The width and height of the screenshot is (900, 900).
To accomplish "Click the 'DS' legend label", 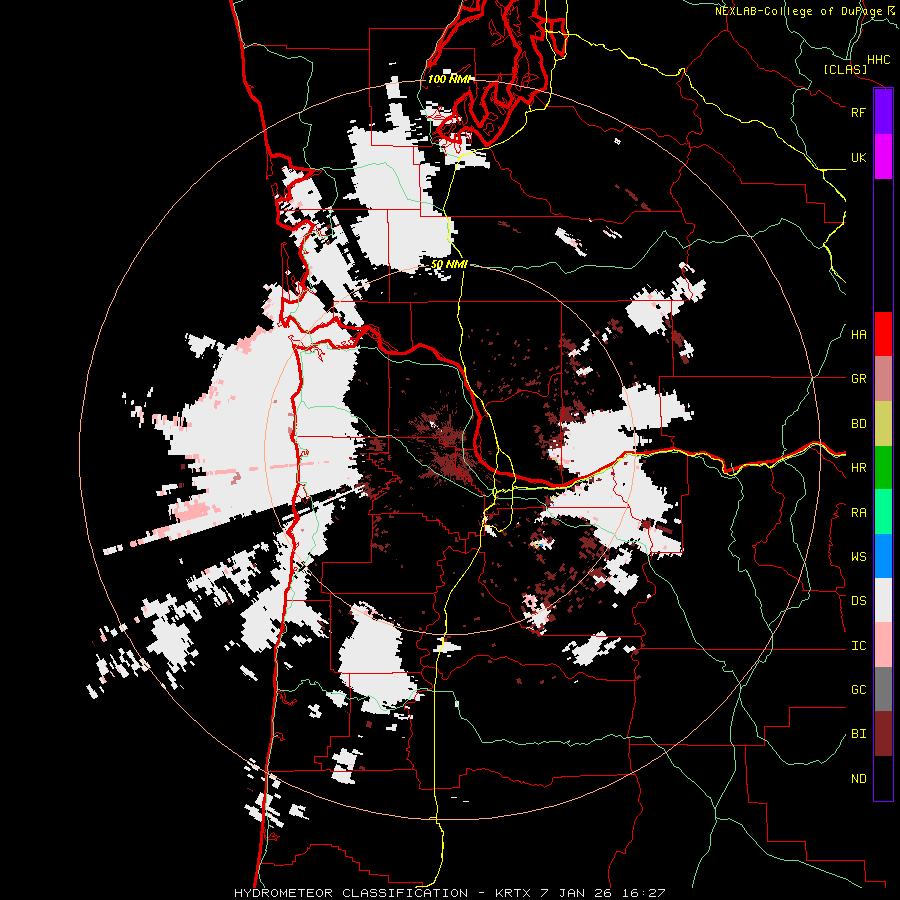I will 858,601.
